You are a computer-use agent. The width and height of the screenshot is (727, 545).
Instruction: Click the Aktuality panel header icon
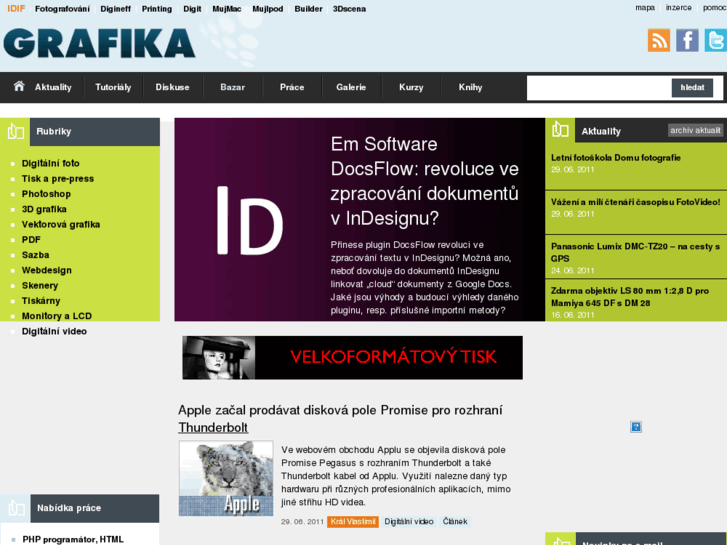coord(560,130)
